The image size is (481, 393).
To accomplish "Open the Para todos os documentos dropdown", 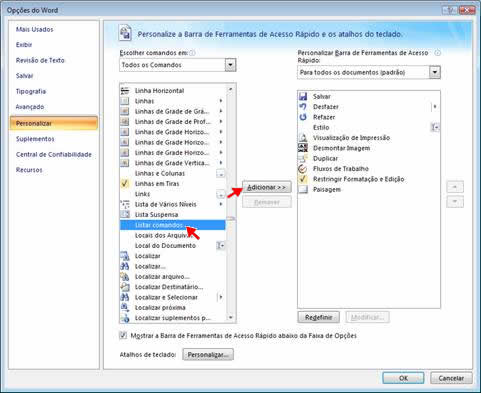I will (435, 72).
